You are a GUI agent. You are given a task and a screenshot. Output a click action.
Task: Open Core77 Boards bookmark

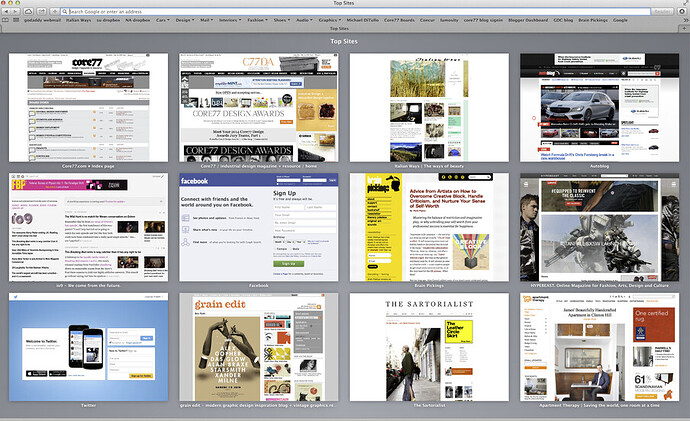click(x=399, y=20)
